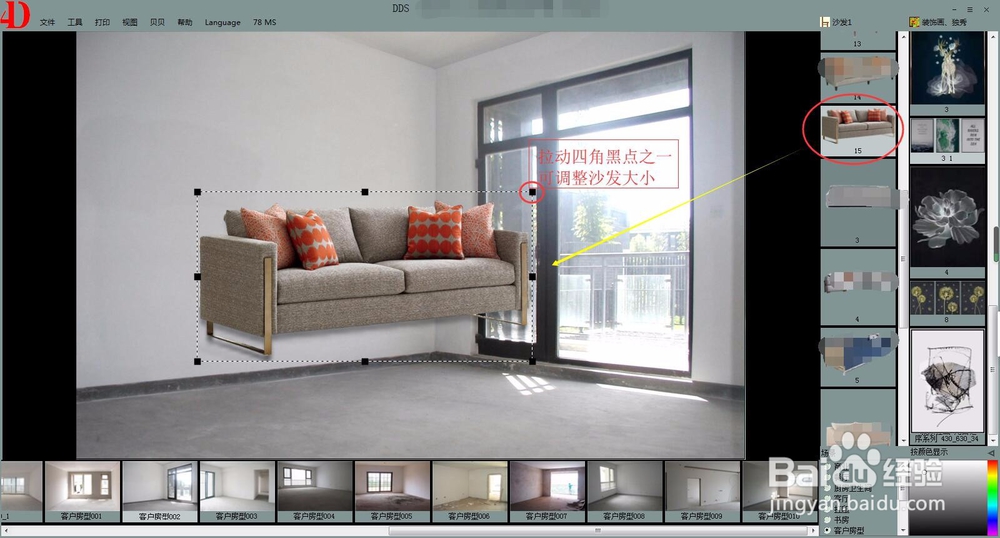
Task: Click the right arrow of the room strip scrollbar
Action: pos(812,530)
